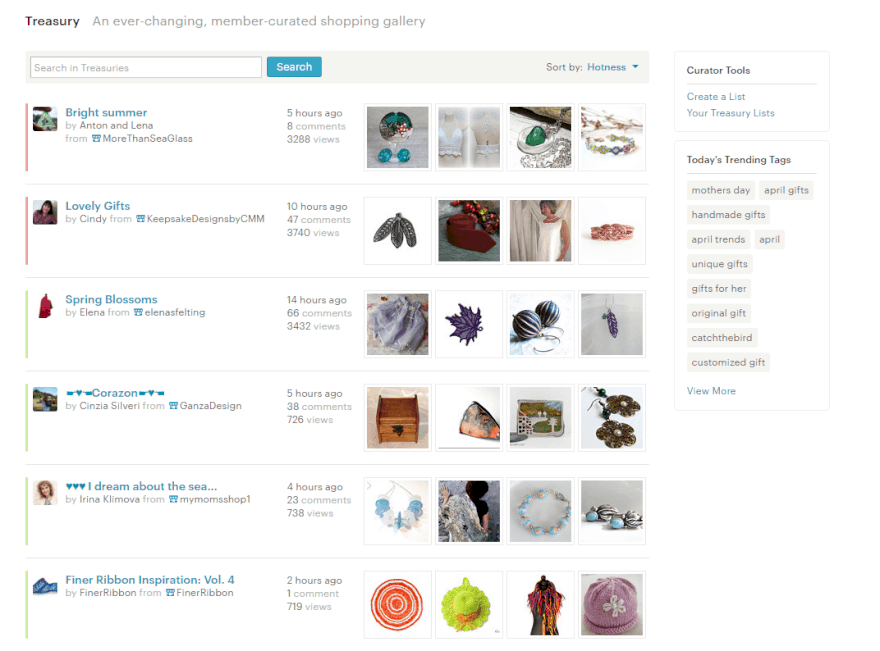The height and width of the screenshot is (651, 880).
Task: Expand trending tags with View More
Action: tap(711, 391)
